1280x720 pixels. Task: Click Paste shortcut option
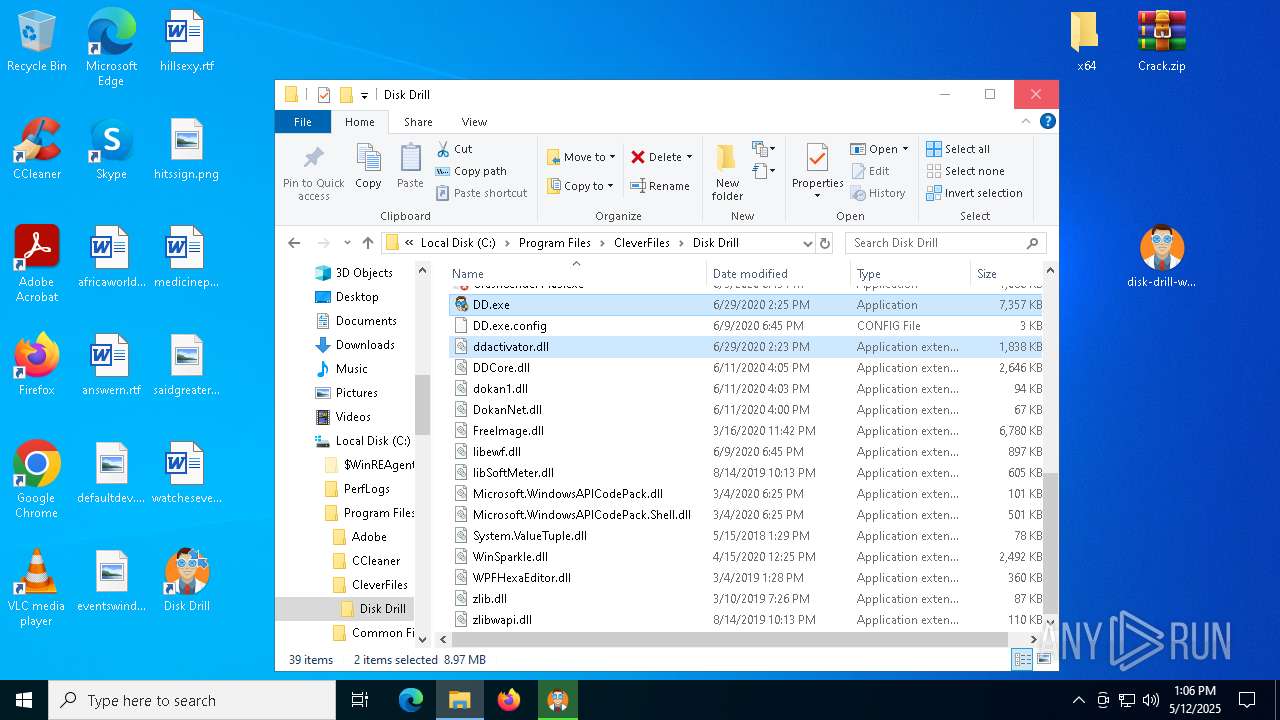[481, 193]
